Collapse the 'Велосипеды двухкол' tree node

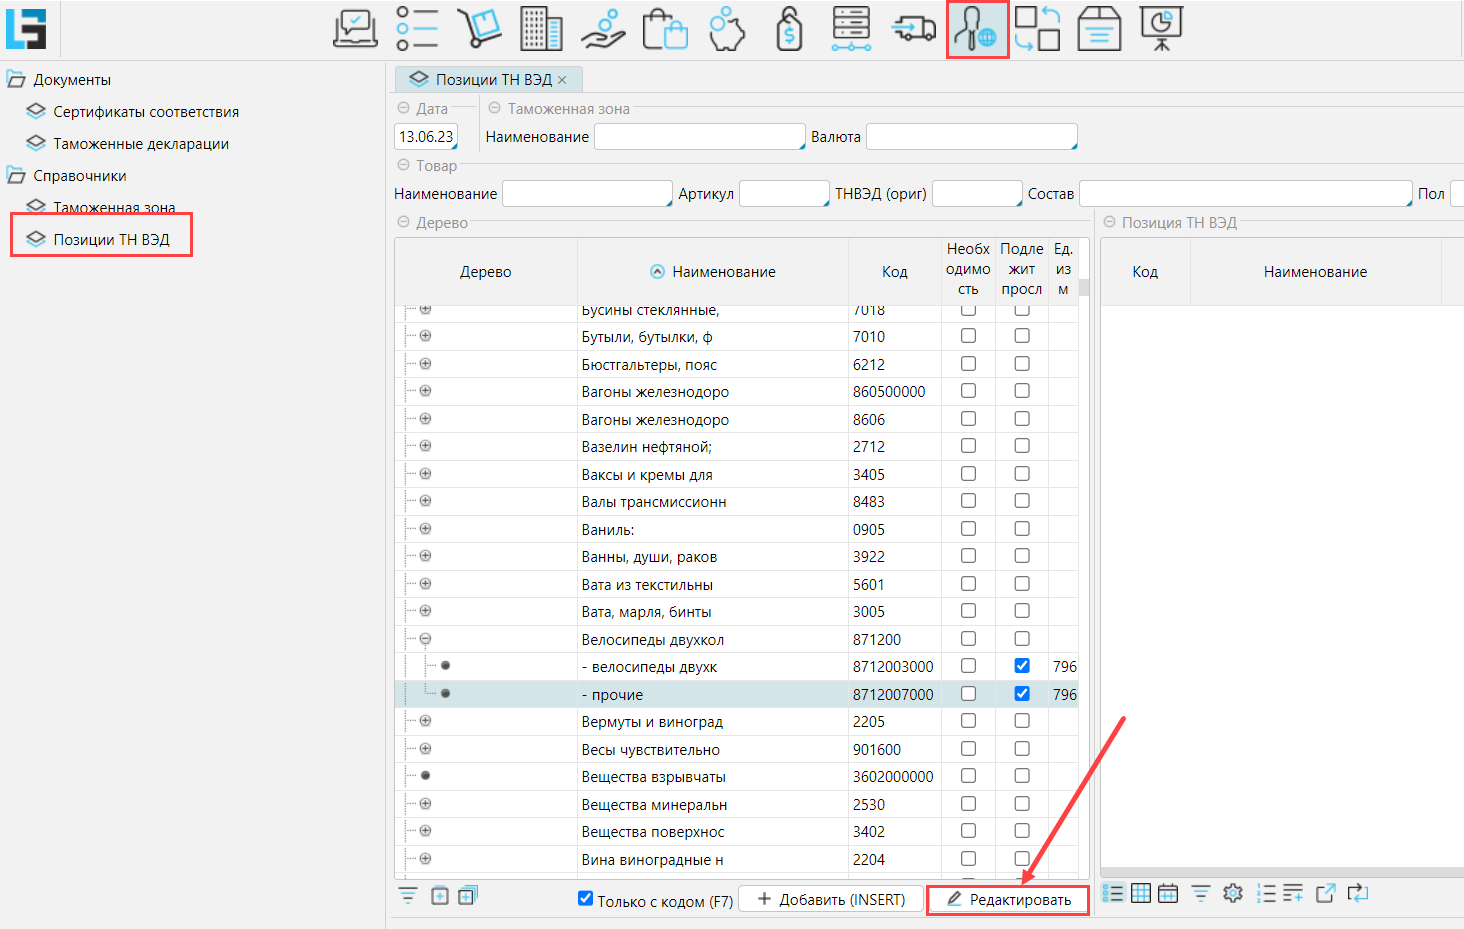pyautogui.click(x=425, y=639)
